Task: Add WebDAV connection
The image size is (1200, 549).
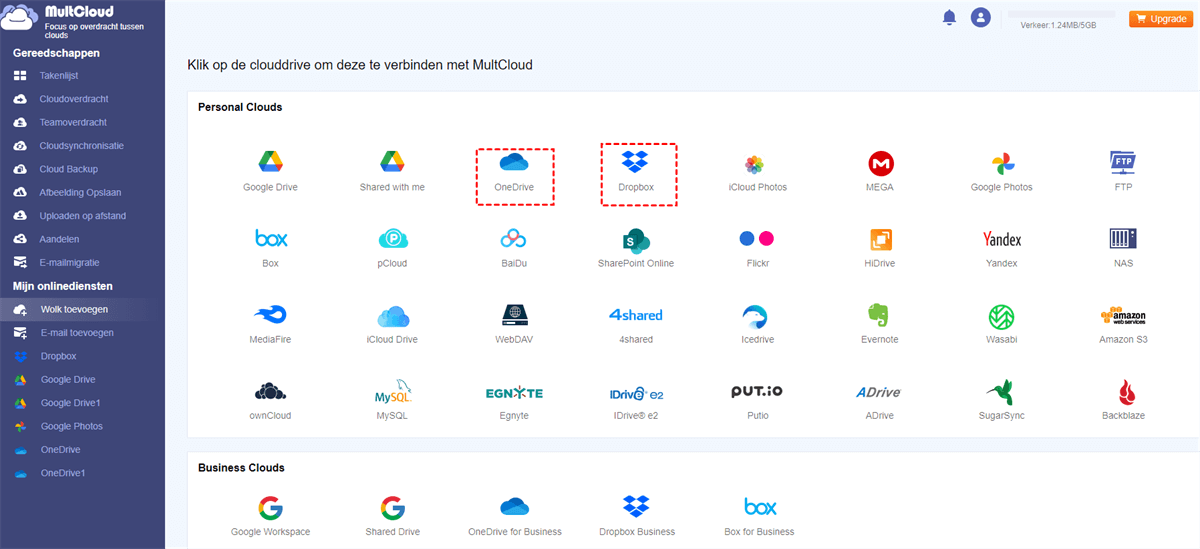Action: tap(514, 324)
